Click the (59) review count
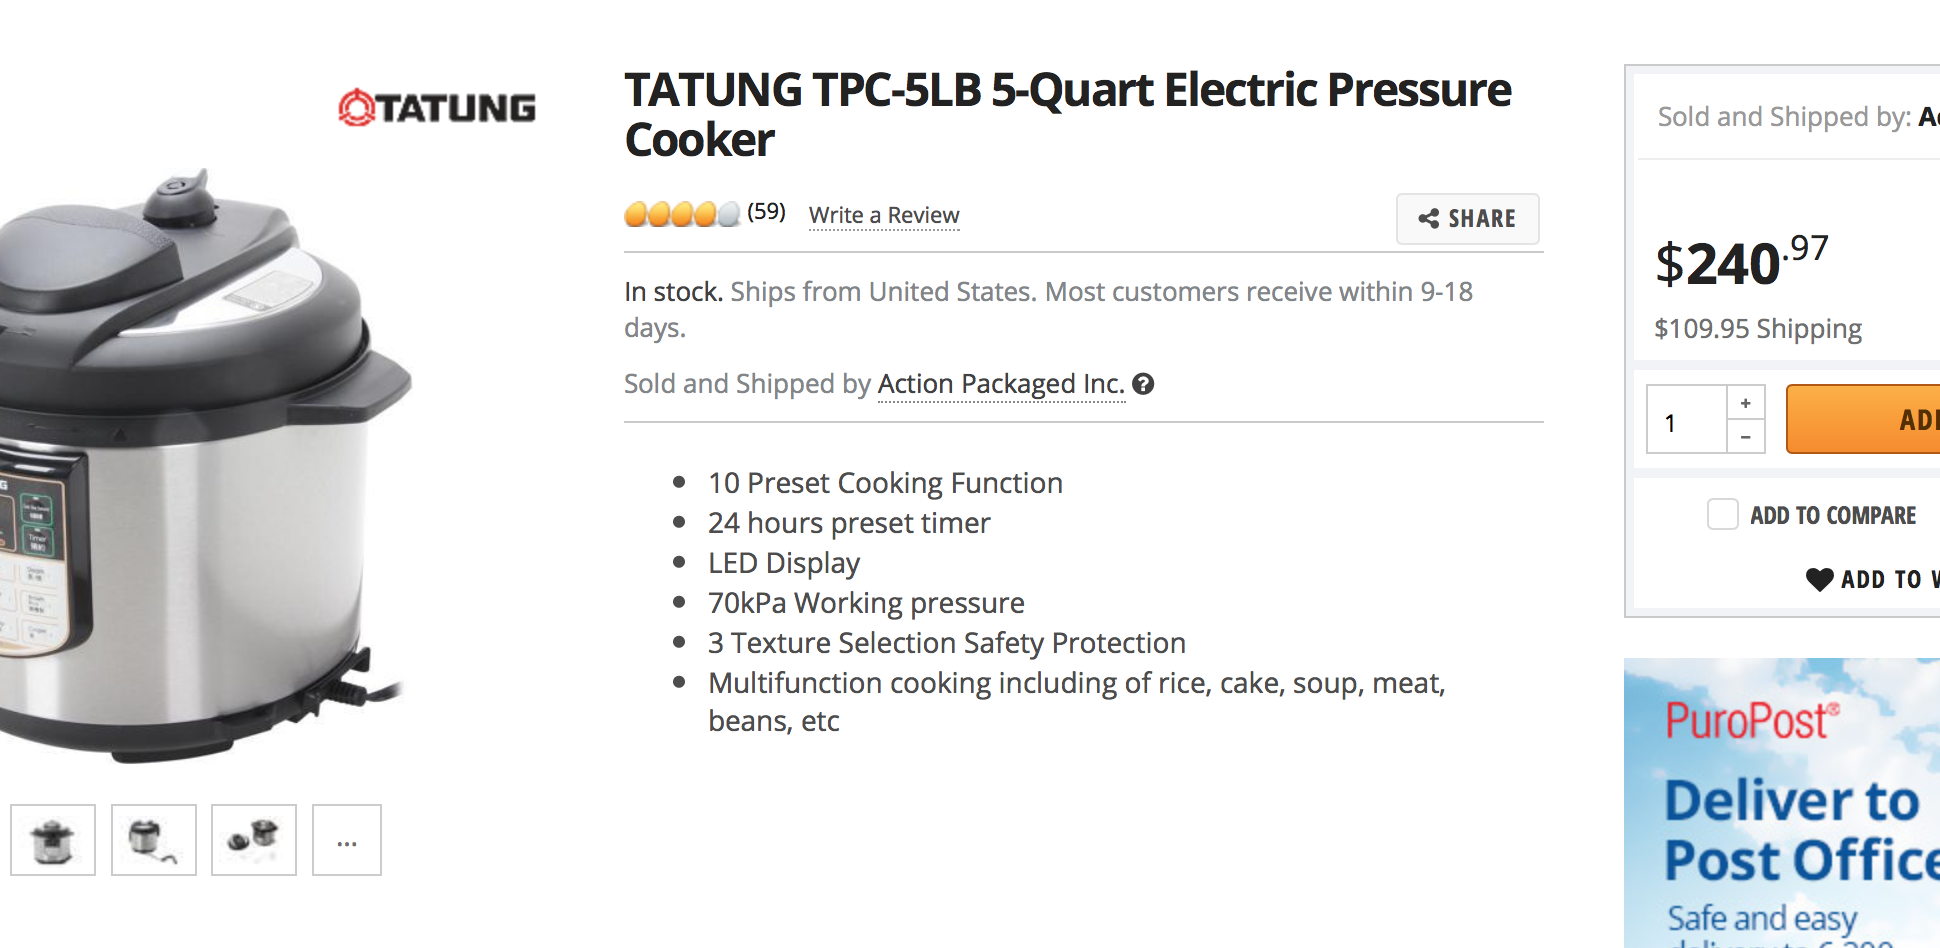1940x948 pixels. [x=766, y=212]
